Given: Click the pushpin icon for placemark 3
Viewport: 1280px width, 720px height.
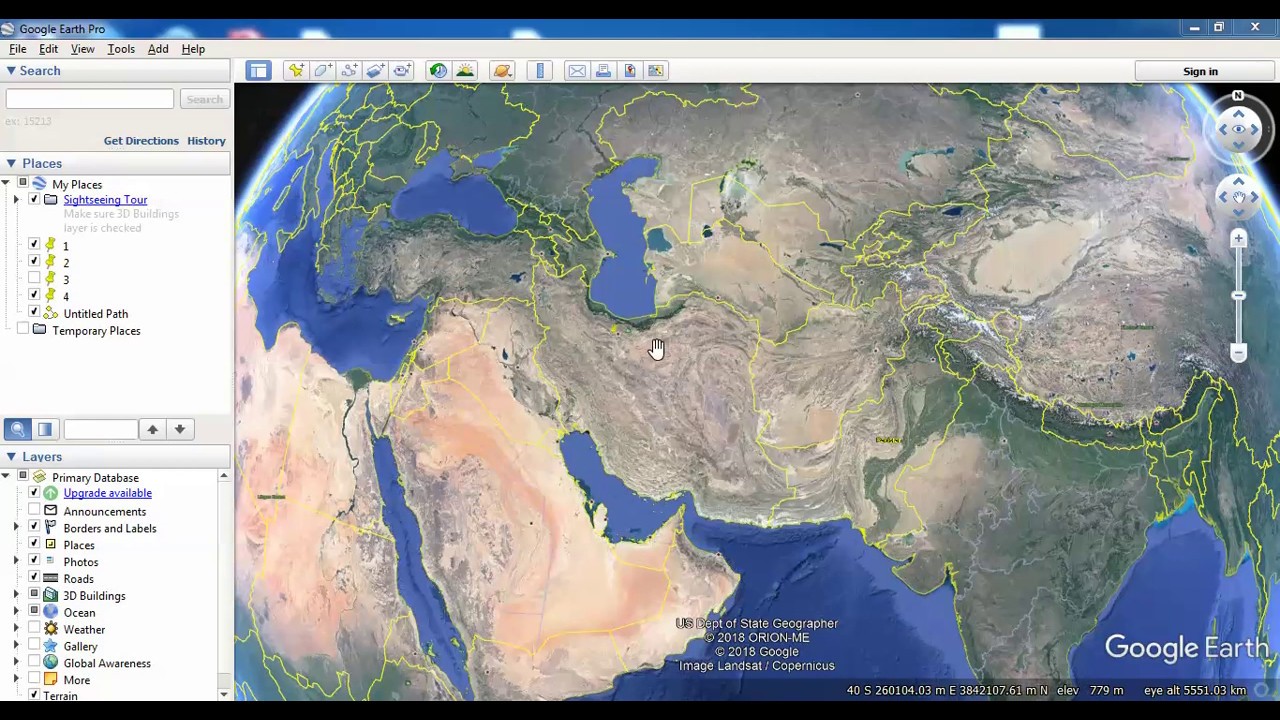Looking at the screenshot, I should tap(51, 279).
